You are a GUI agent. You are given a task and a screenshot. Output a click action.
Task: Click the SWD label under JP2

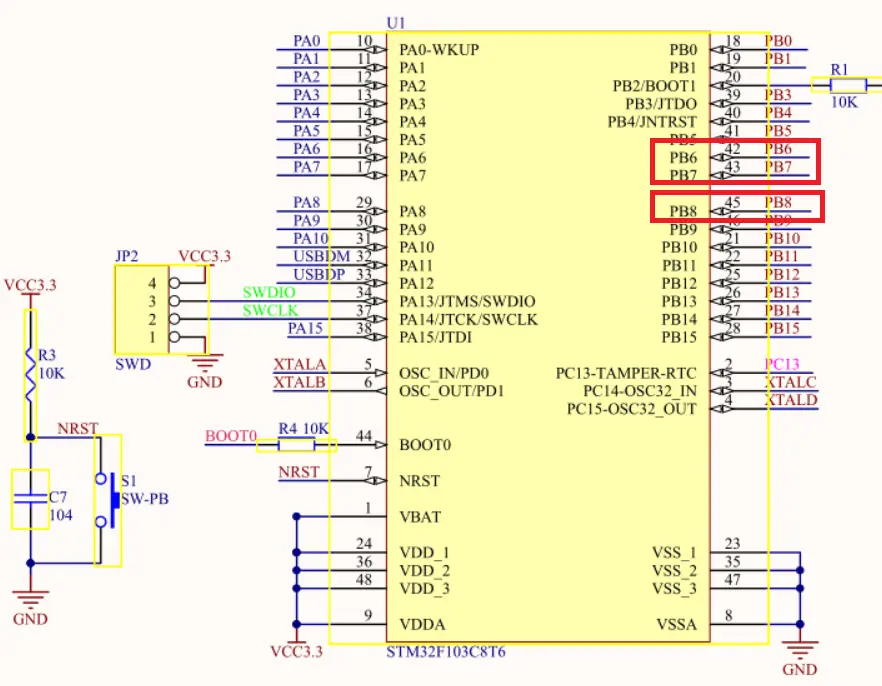(133, 364)
